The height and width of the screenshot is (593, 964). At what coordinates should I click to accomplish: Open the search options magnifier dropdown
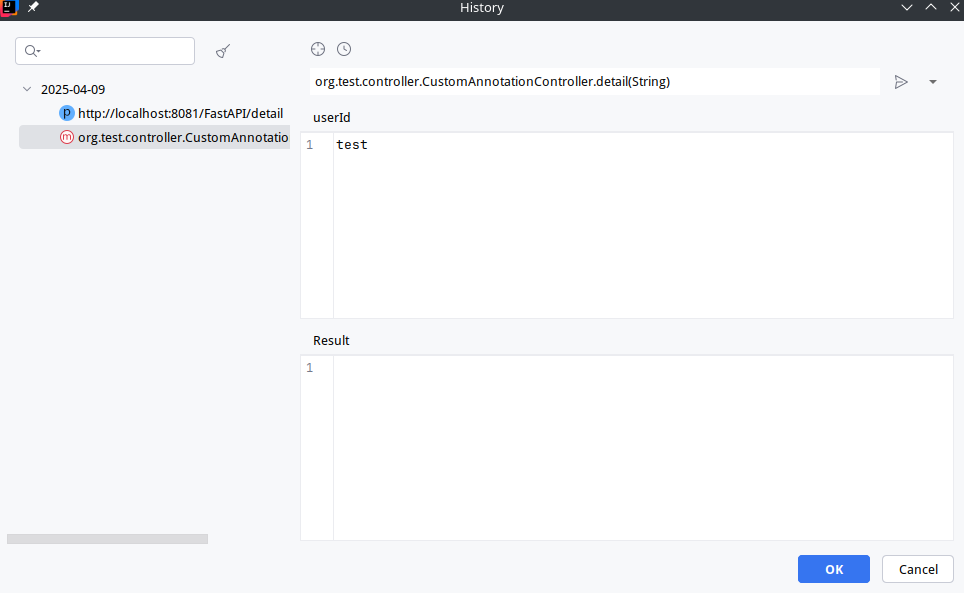tap(33, 51)
